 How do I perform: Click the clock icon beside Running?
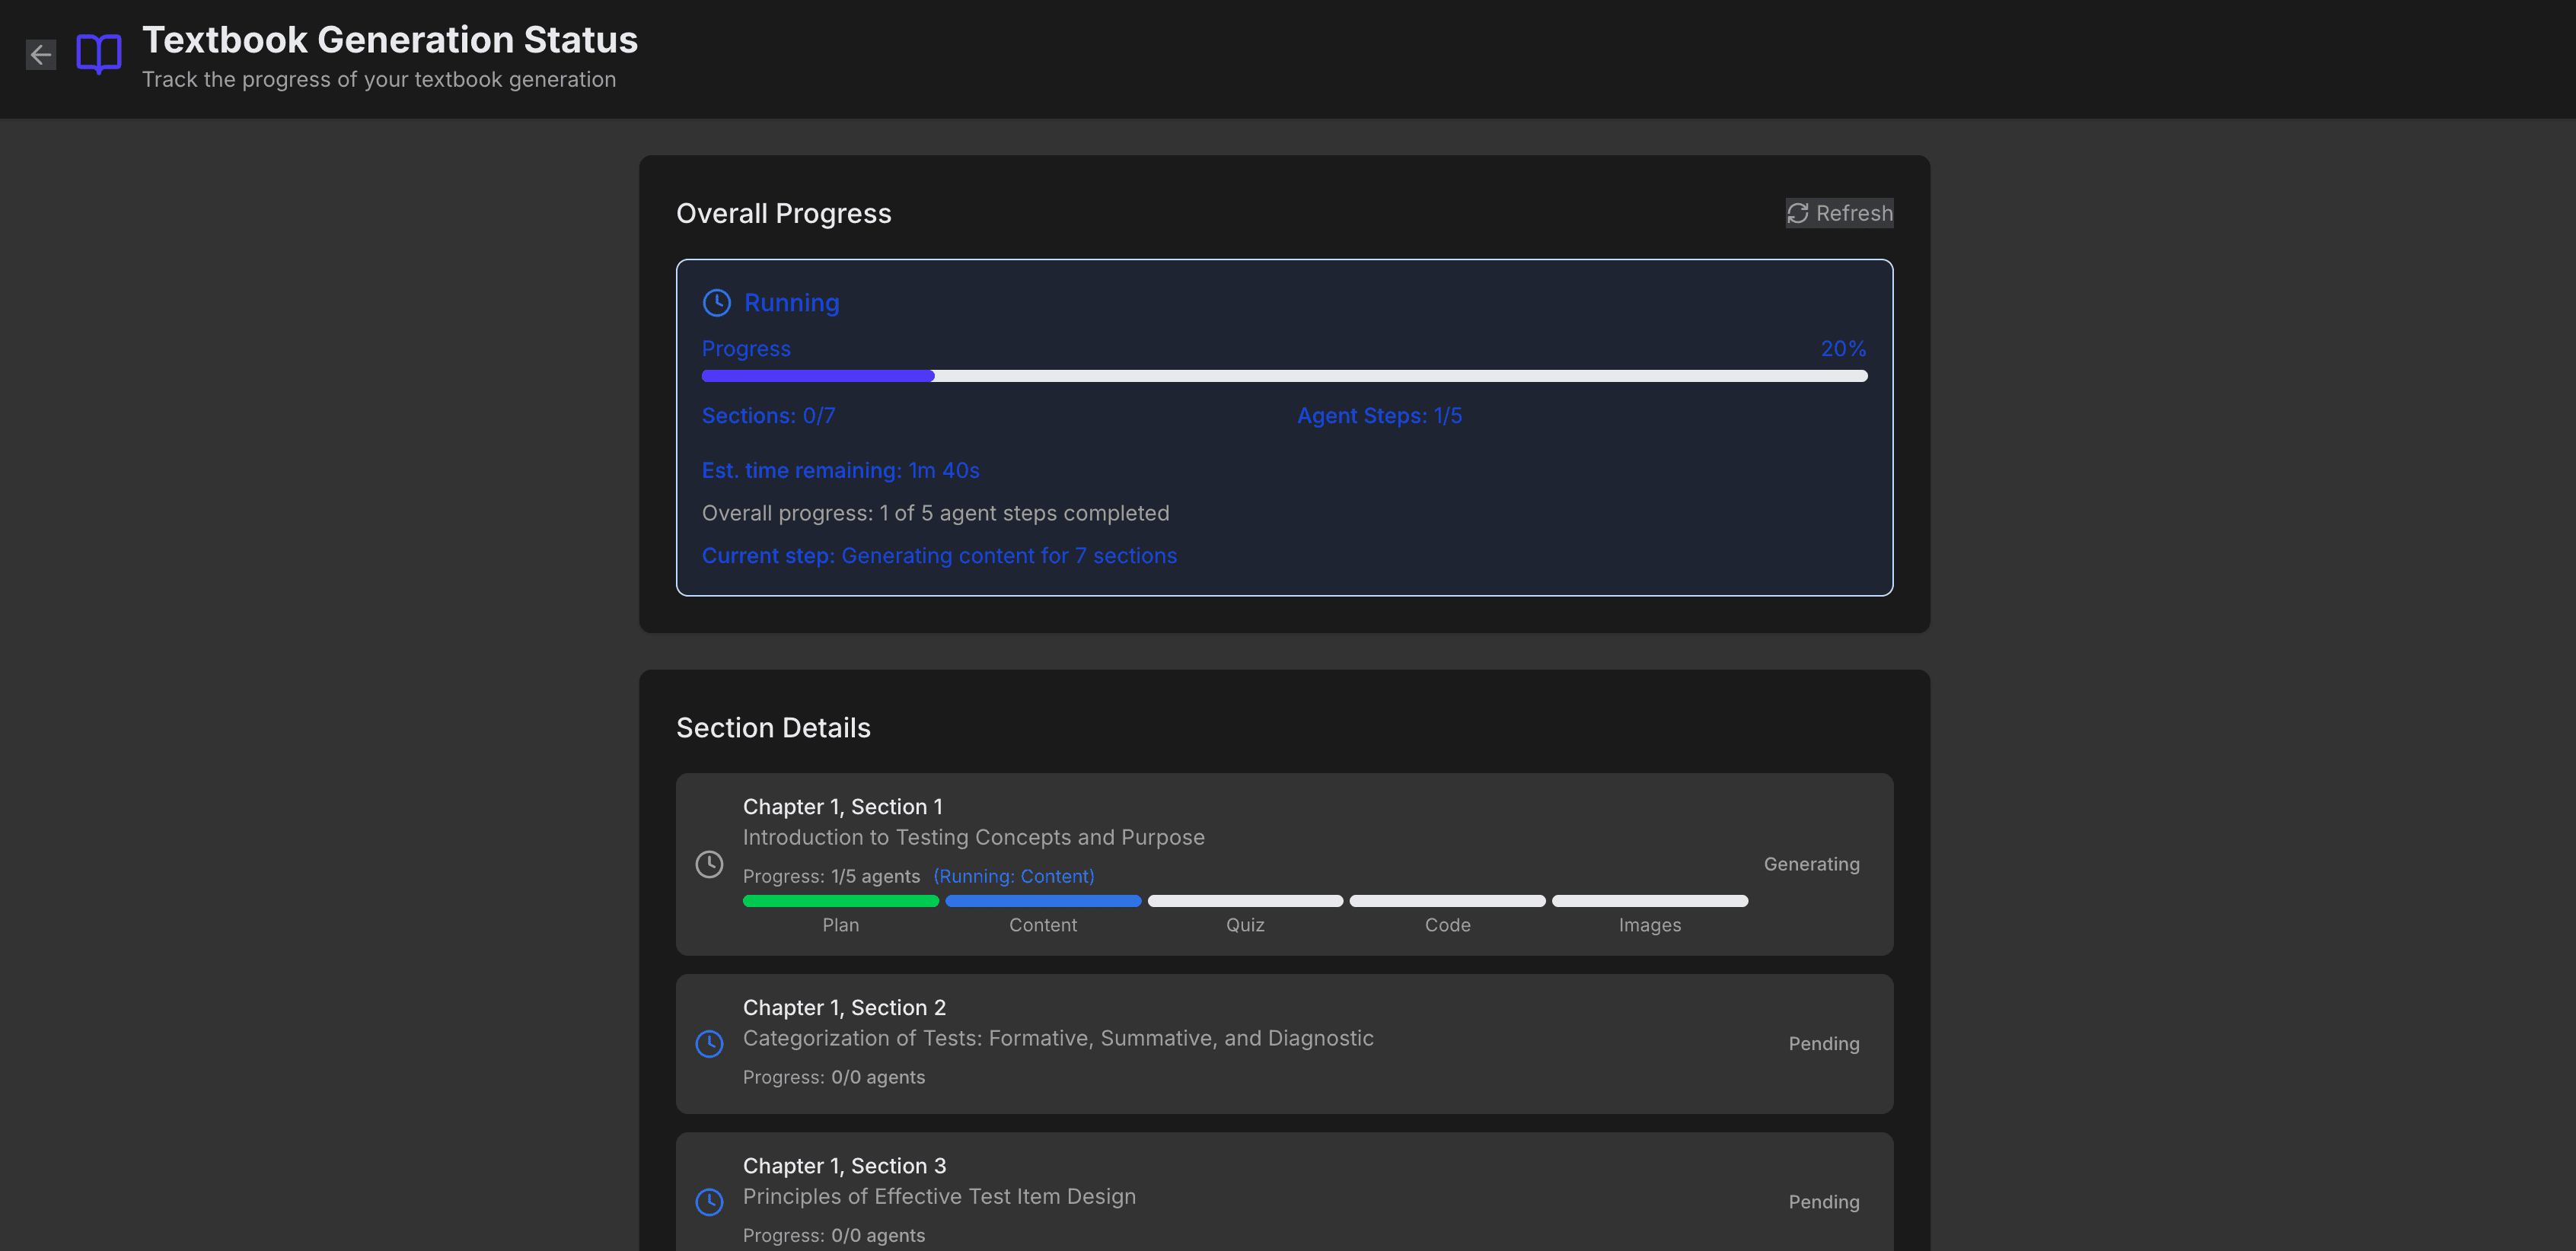(x=717, y=302)
